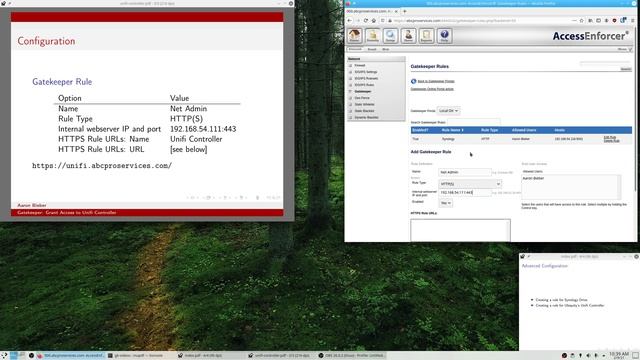The image size is (640, 360).
Task: Click the volume icon in system tray
Action: click(588, 356)
